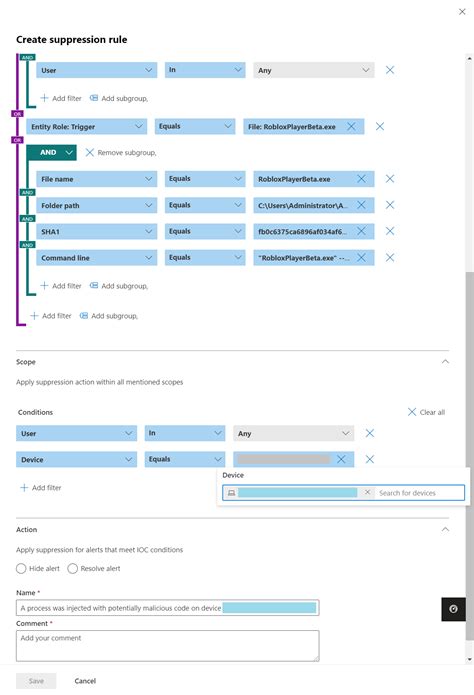Open the AND operator dropdown of subgroup
The image size is (474, 695).
click(51, 152)
